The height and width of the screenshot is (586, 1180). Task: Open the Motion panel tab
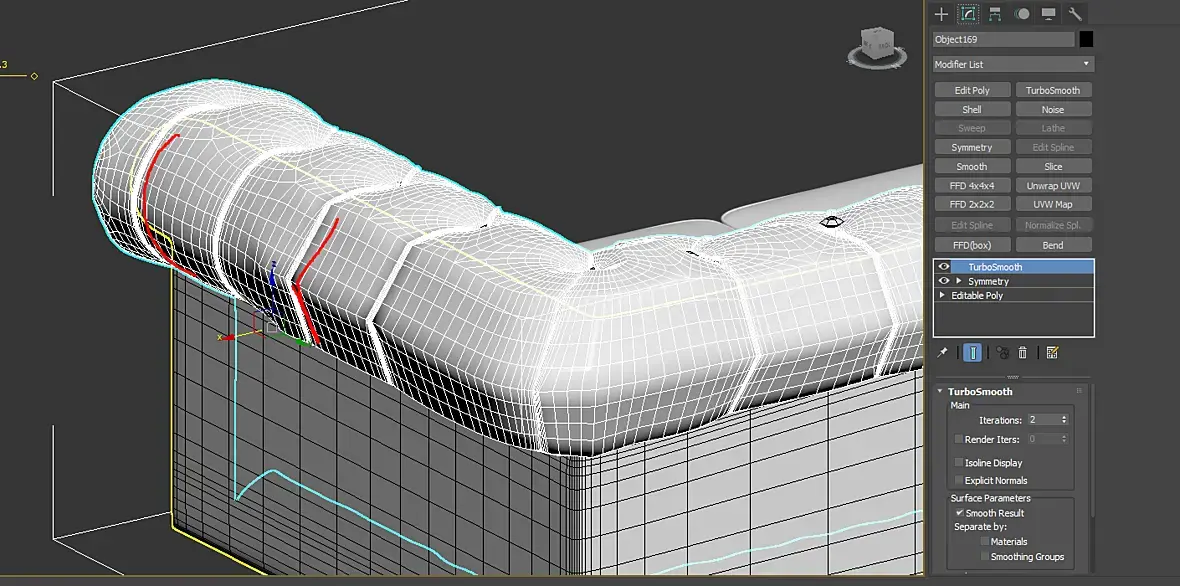[1022, 14]
